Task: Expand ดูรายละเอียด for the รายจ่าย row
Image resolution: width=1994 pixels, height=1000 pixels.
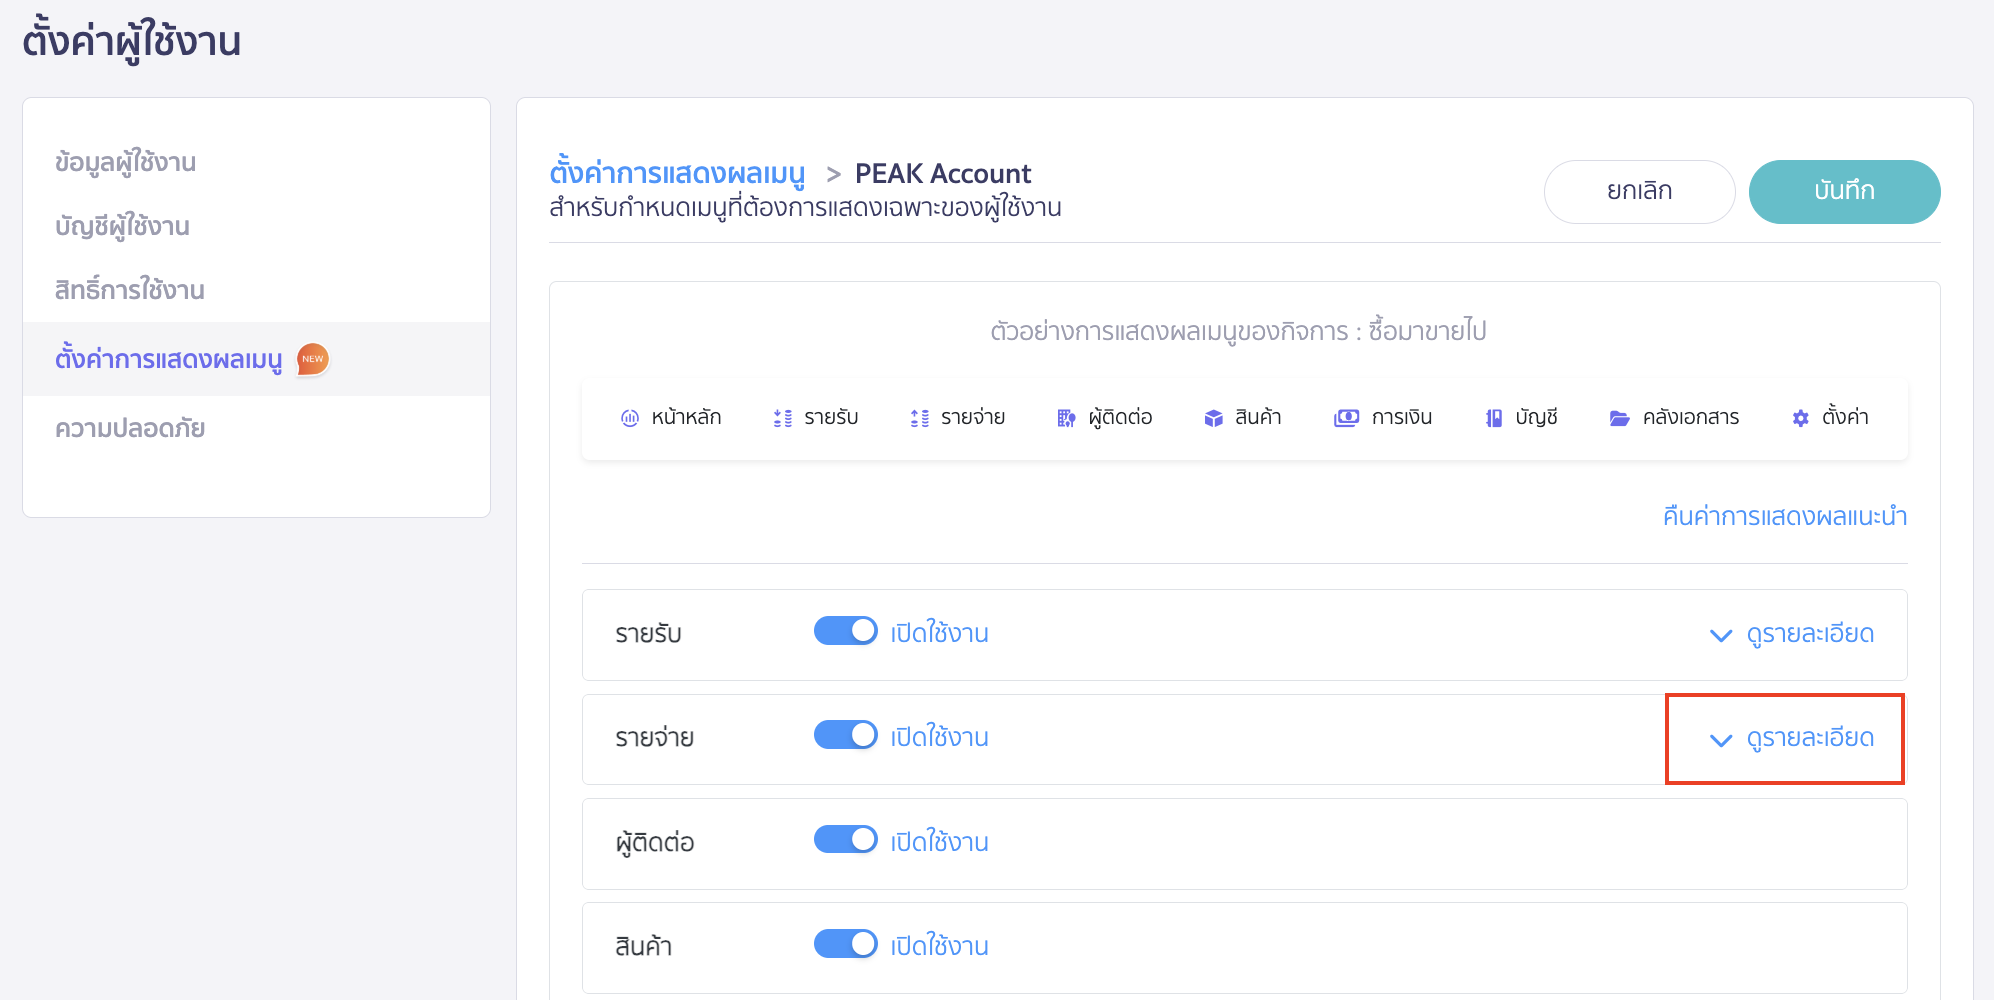Action: 1792,739
